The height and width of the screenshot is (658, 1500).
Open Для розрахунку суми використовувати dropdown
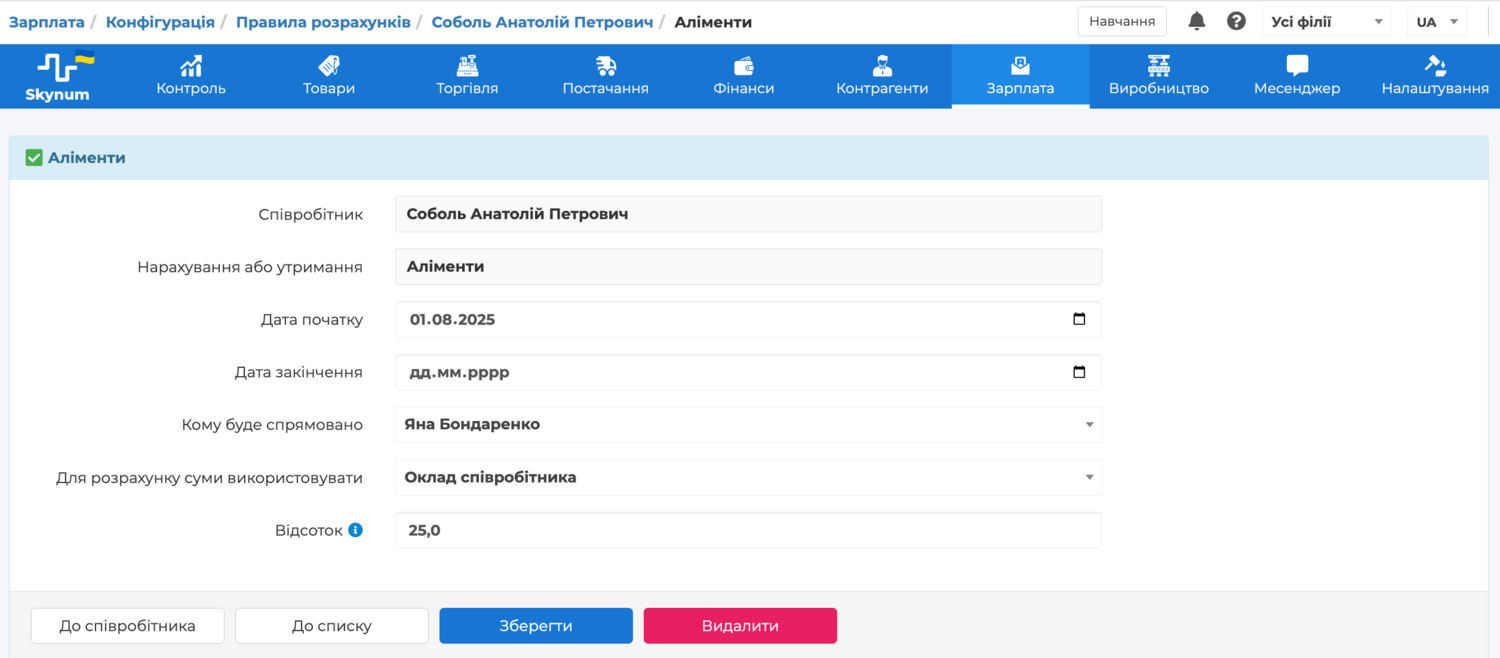click(748, 478)
